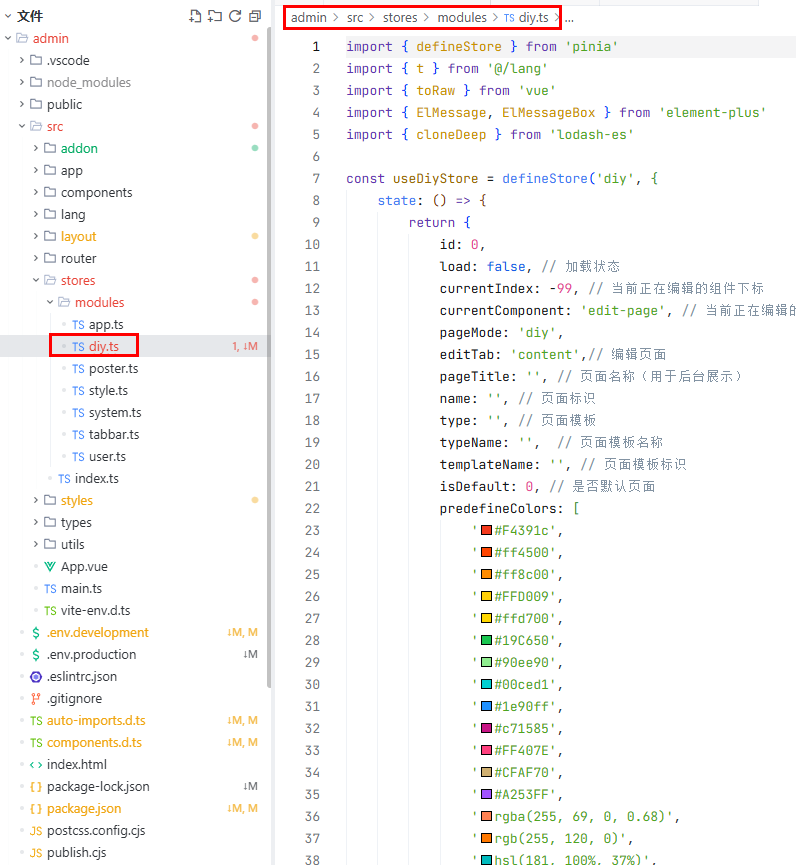Collapse all folders in explorer
The image size is (796, 865).
pyautogui.click(x=255, y=16)
